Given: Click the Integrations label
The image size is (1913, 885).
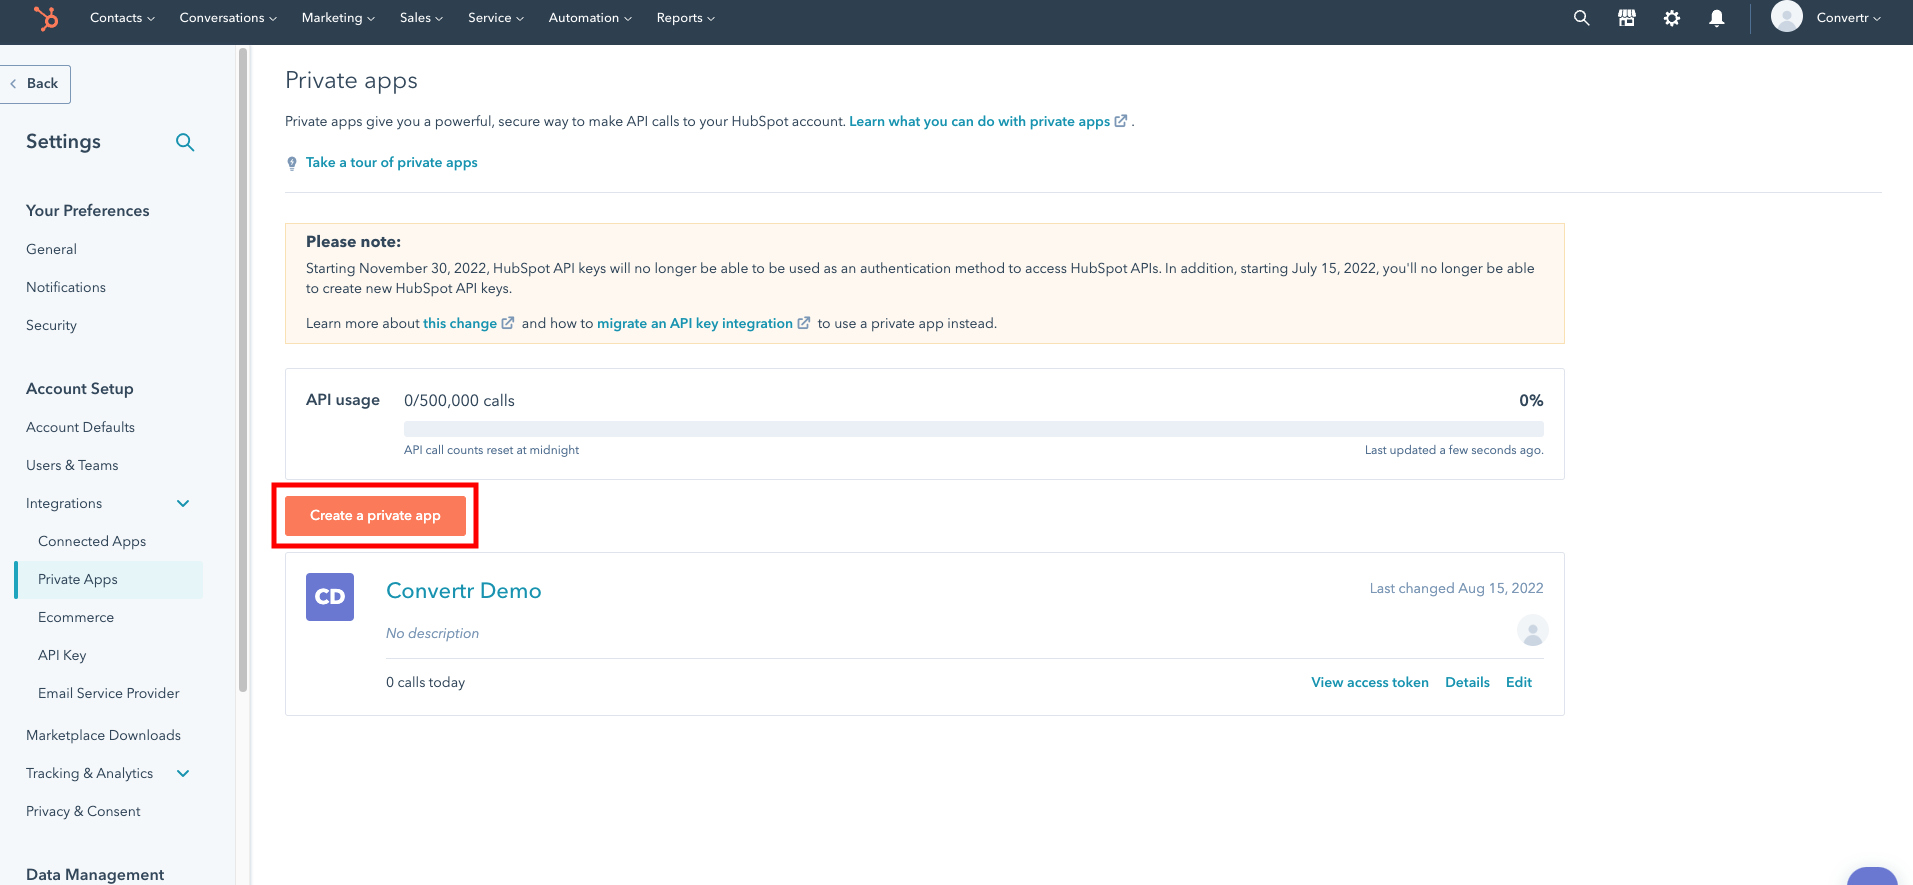Looking at the screenshot, I should 64,503.
